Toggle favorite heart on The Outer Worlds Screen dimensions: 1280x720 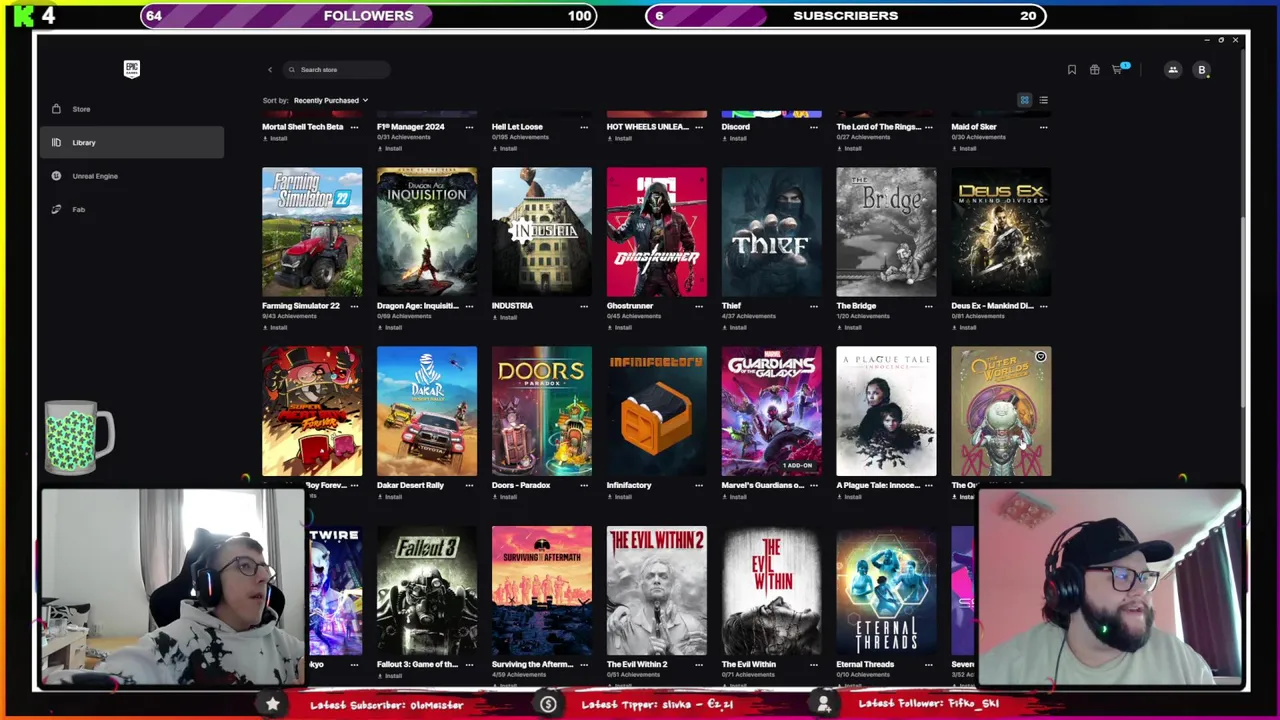(1040, 357)
